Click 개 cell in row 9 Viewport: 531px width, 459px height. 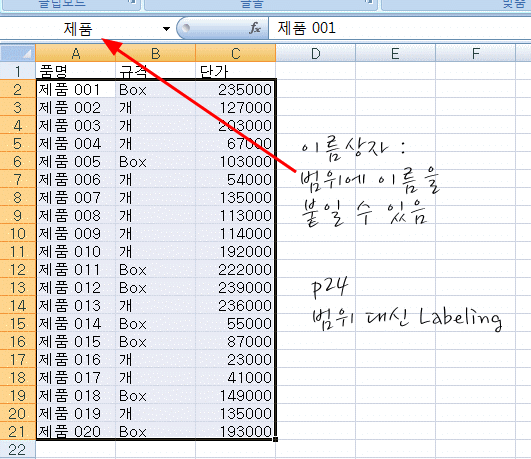coord(155,215)
